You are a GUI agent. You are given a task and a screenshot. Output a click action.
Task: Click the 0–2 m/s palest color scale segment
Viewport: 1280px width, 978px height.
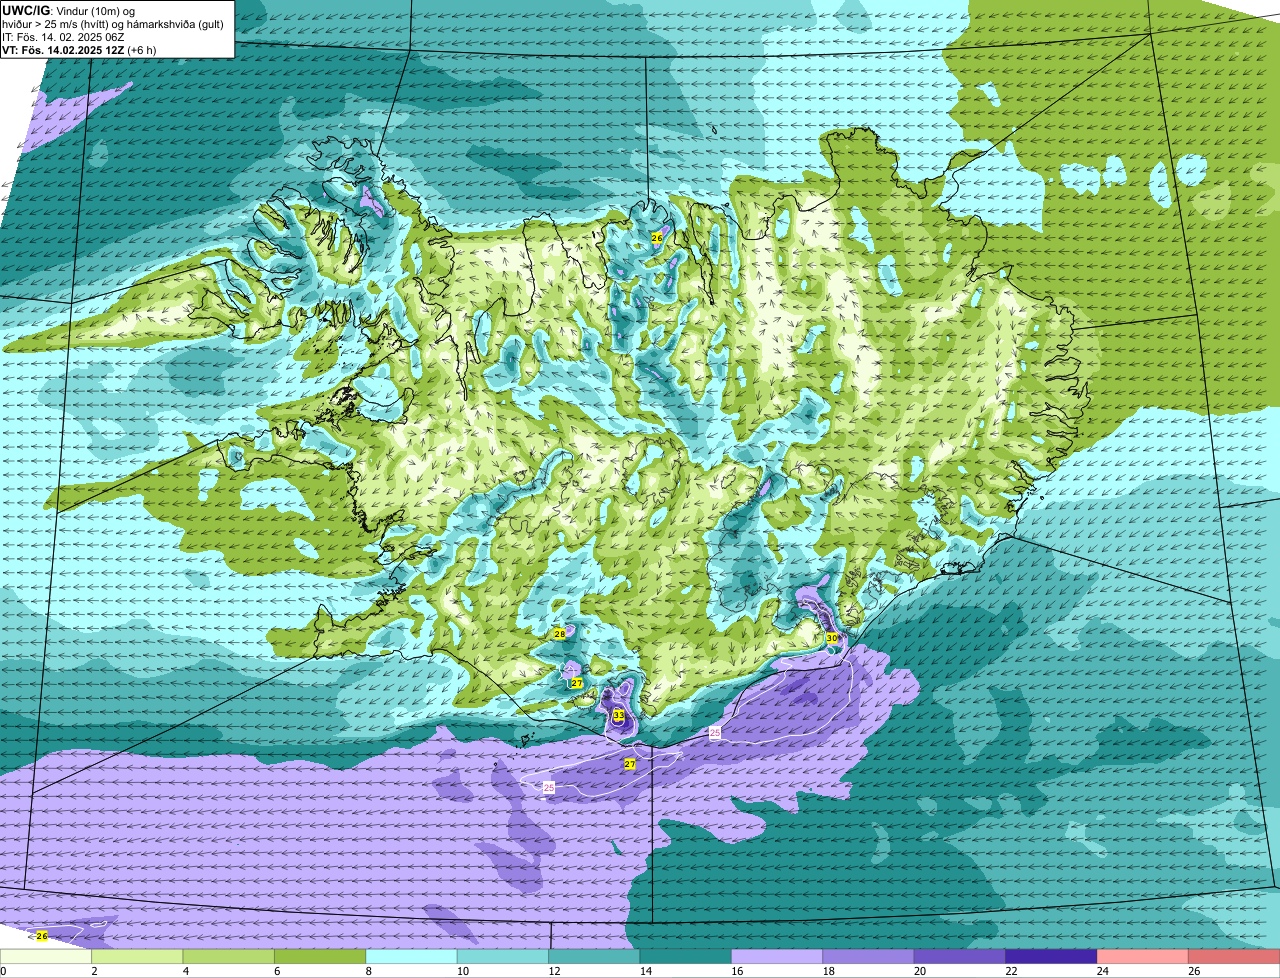click(x=46, y=957)
